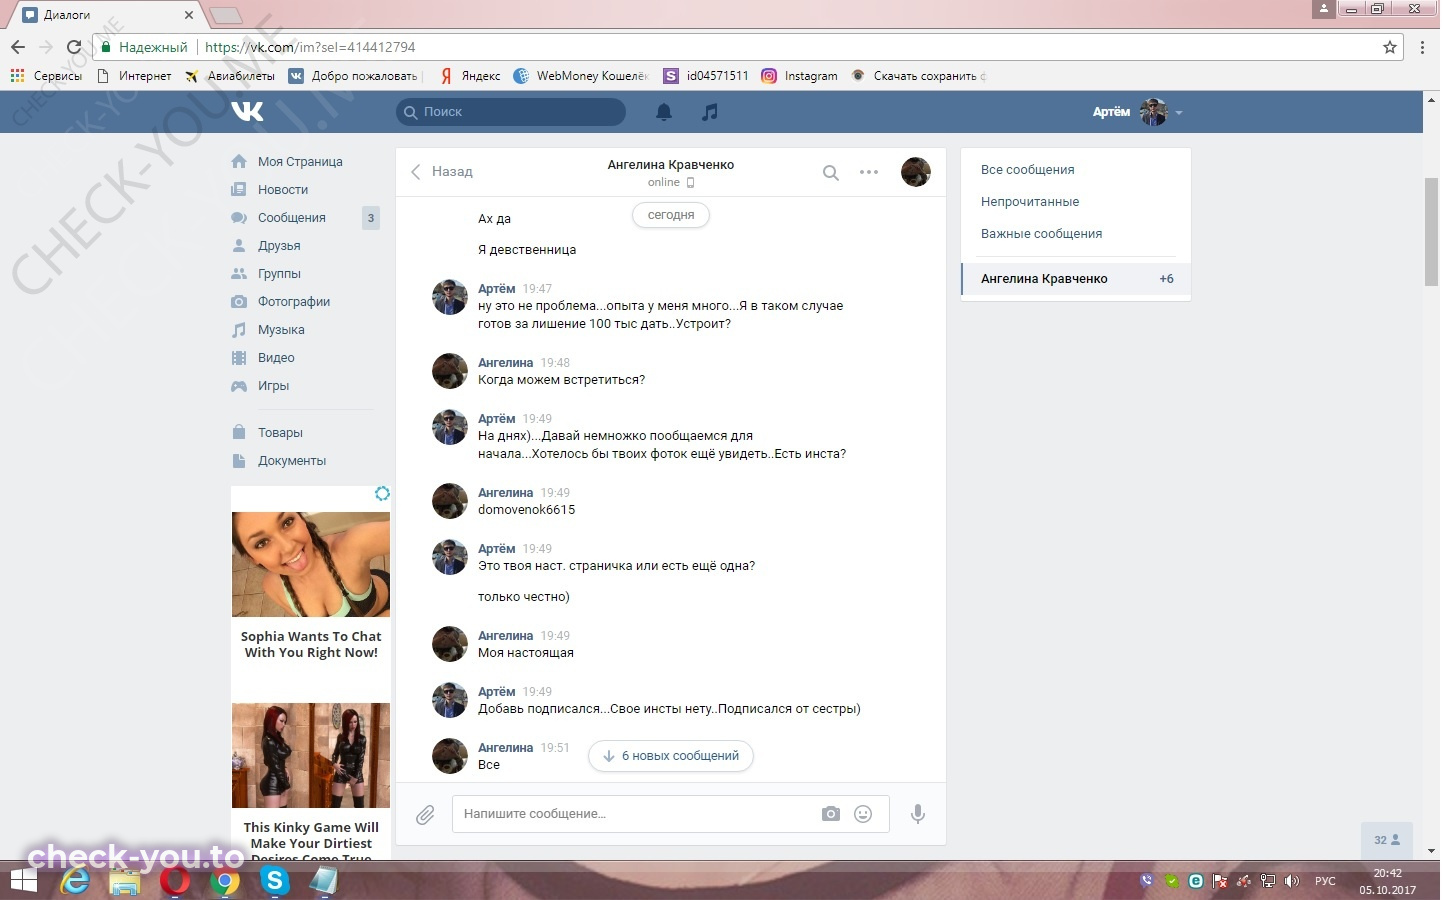Open the Sophia Wants To Chat ad image
The height and width of the screenshot is (900, 1444).
(x=311, y=565)
